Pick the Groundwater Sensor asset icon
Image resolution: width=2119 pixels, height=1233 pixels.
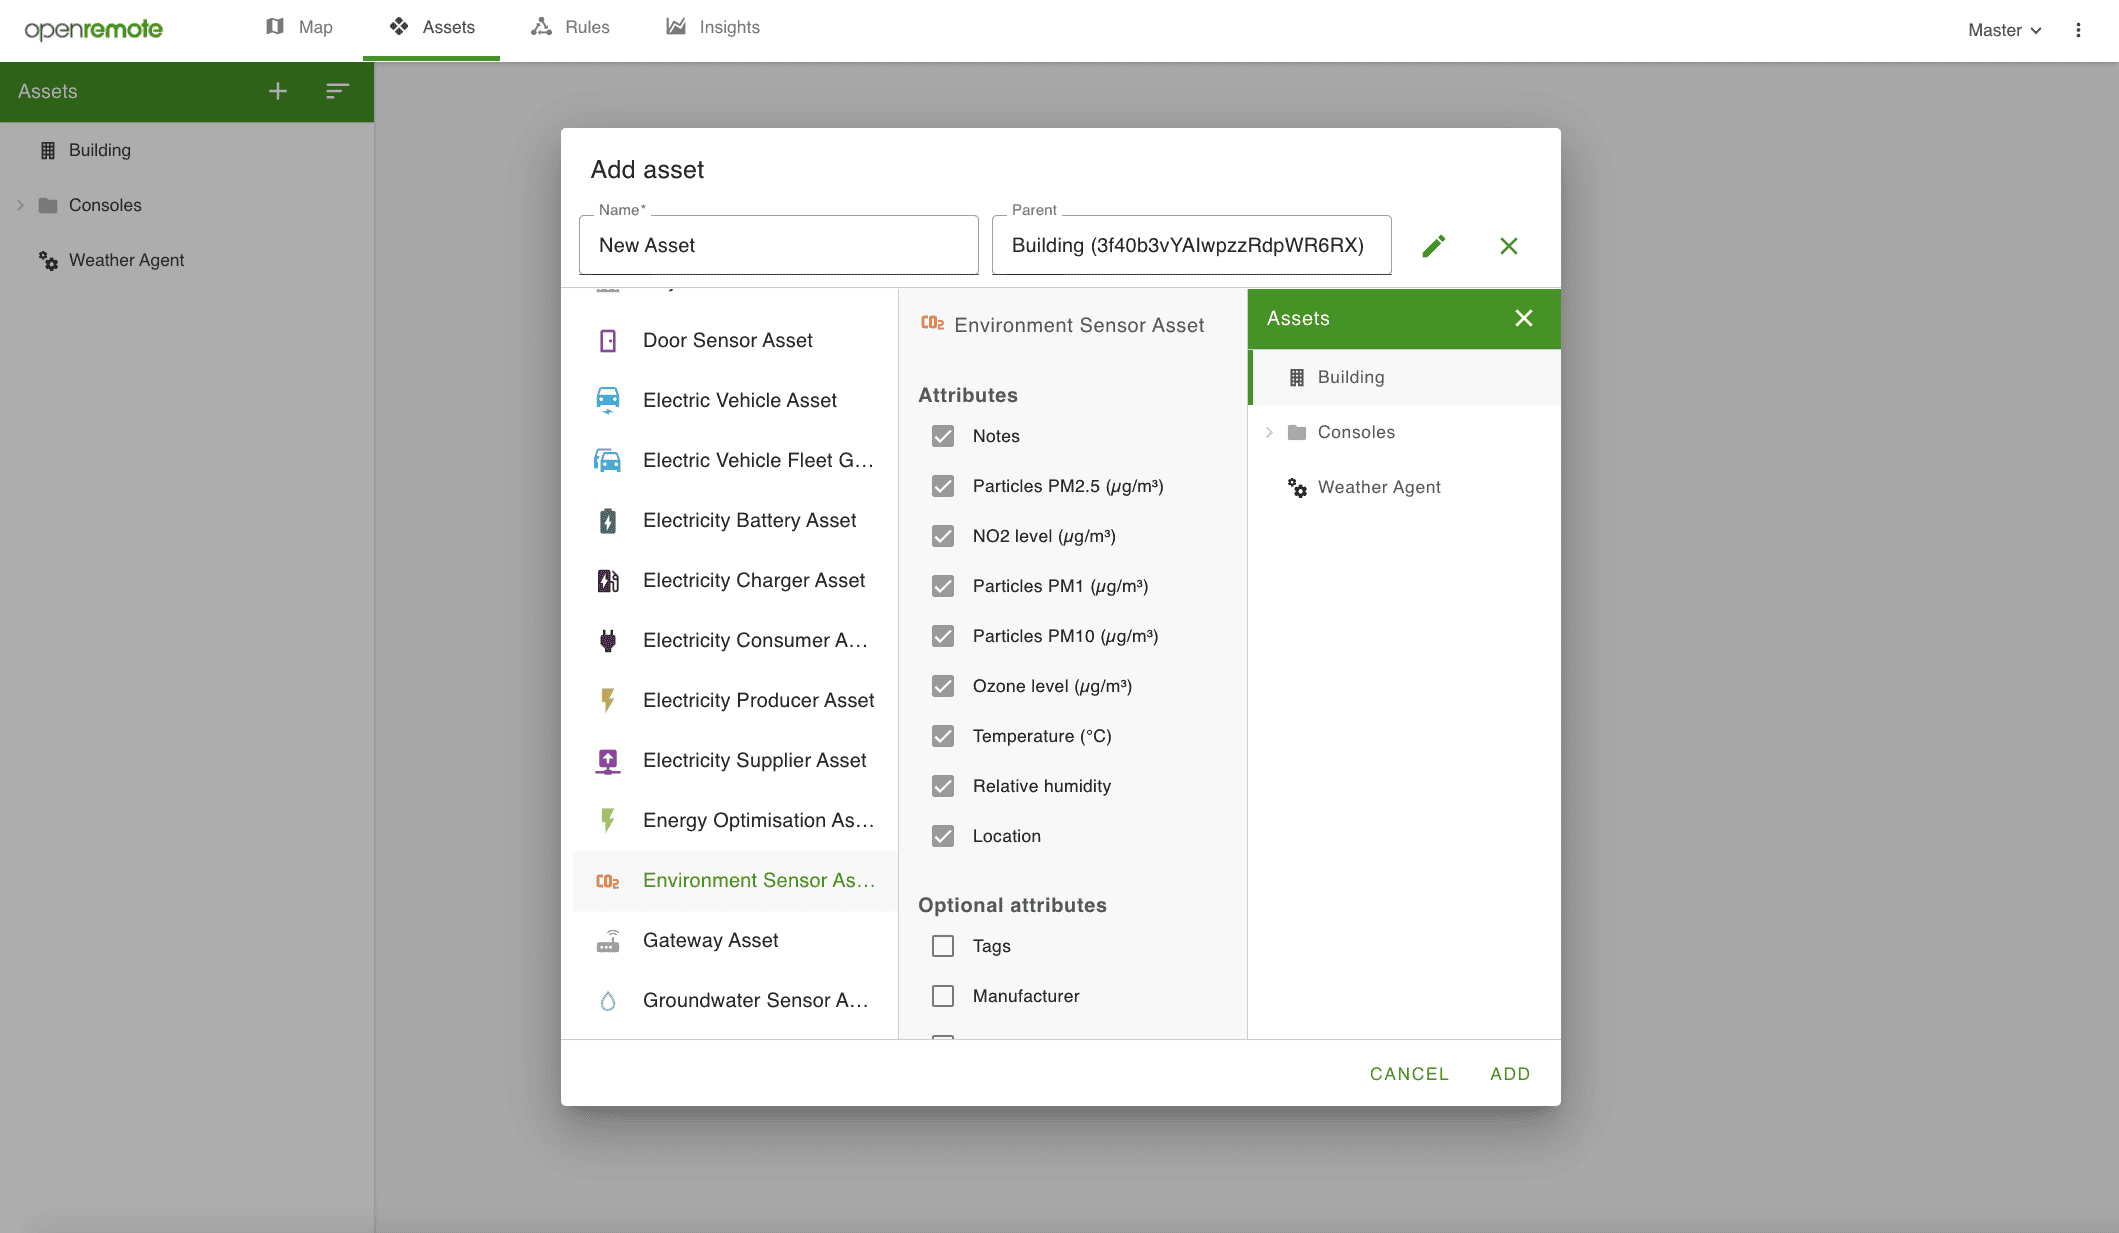pyautogui.click(x=608, y=1000)
